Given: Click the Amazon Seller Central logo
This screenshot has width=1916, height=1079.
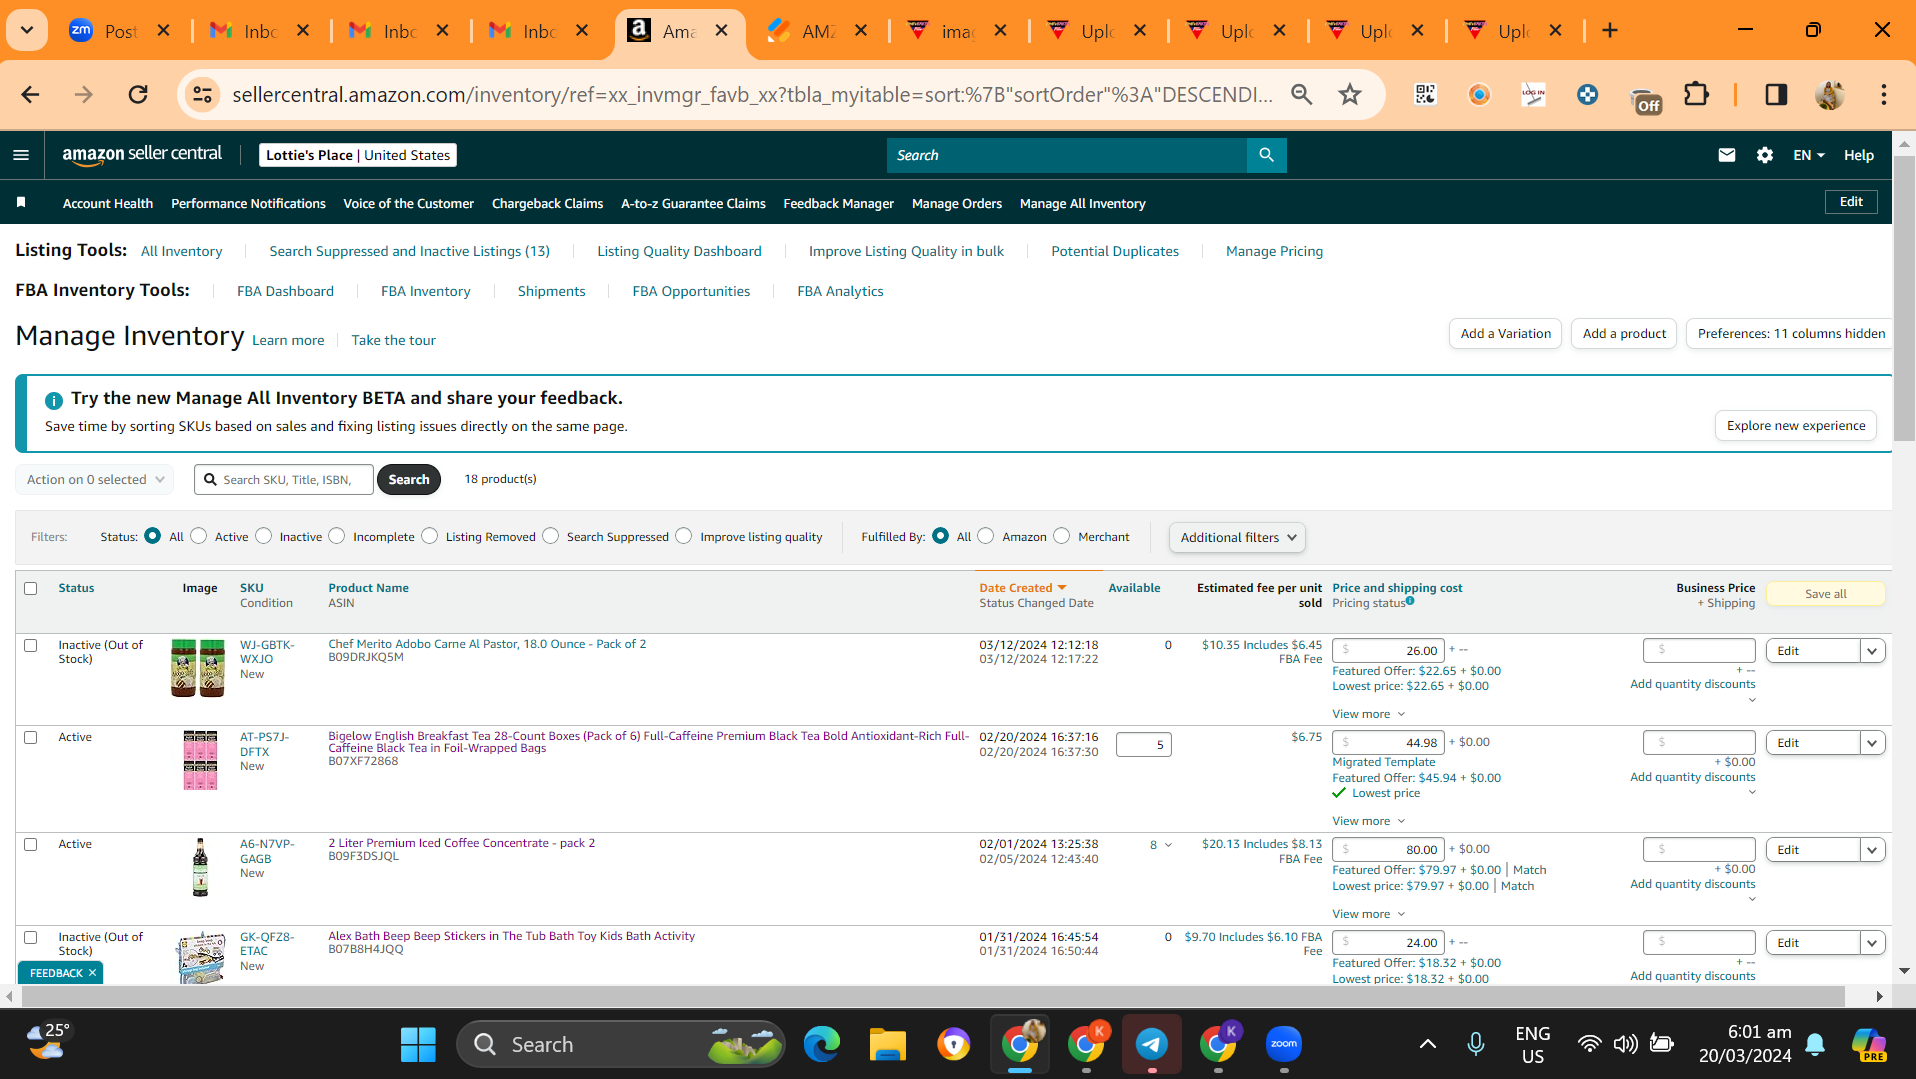Looking at the screenshot, I should (x=142, y=155).
